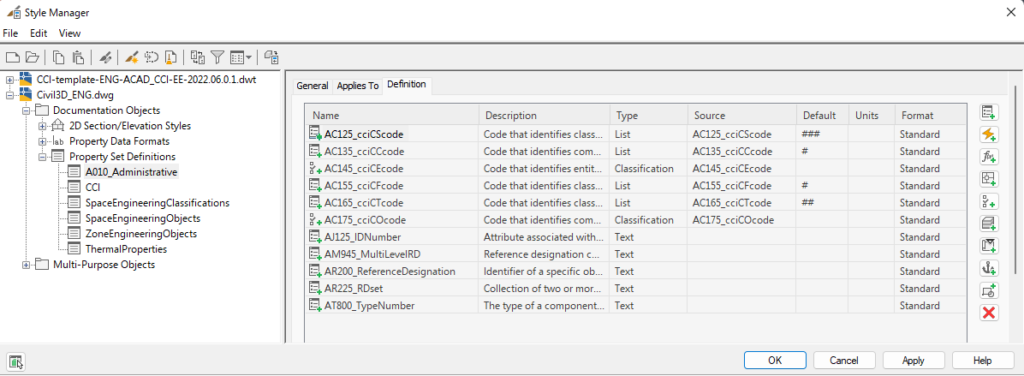Select the AC135_cciCCcode row name
This screenshot has width=1024, height=376.
(x=364, y=151)
